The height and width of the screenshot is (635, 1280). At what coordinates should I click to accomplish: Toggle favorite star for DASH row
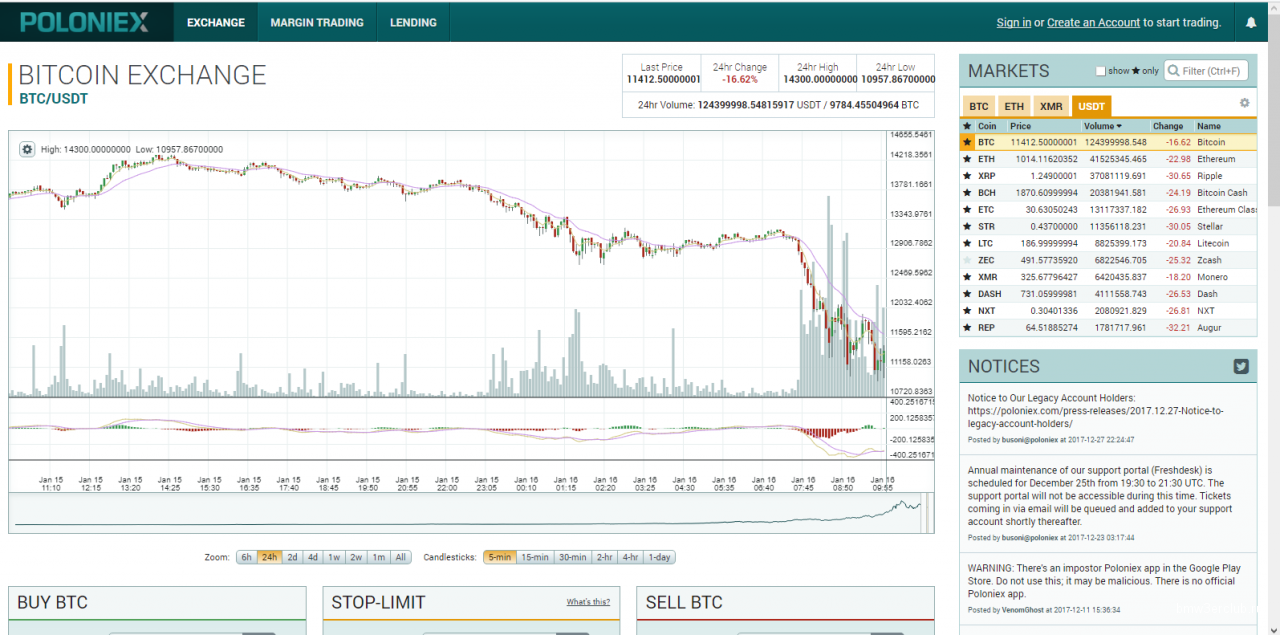click(x=966, y=294)
